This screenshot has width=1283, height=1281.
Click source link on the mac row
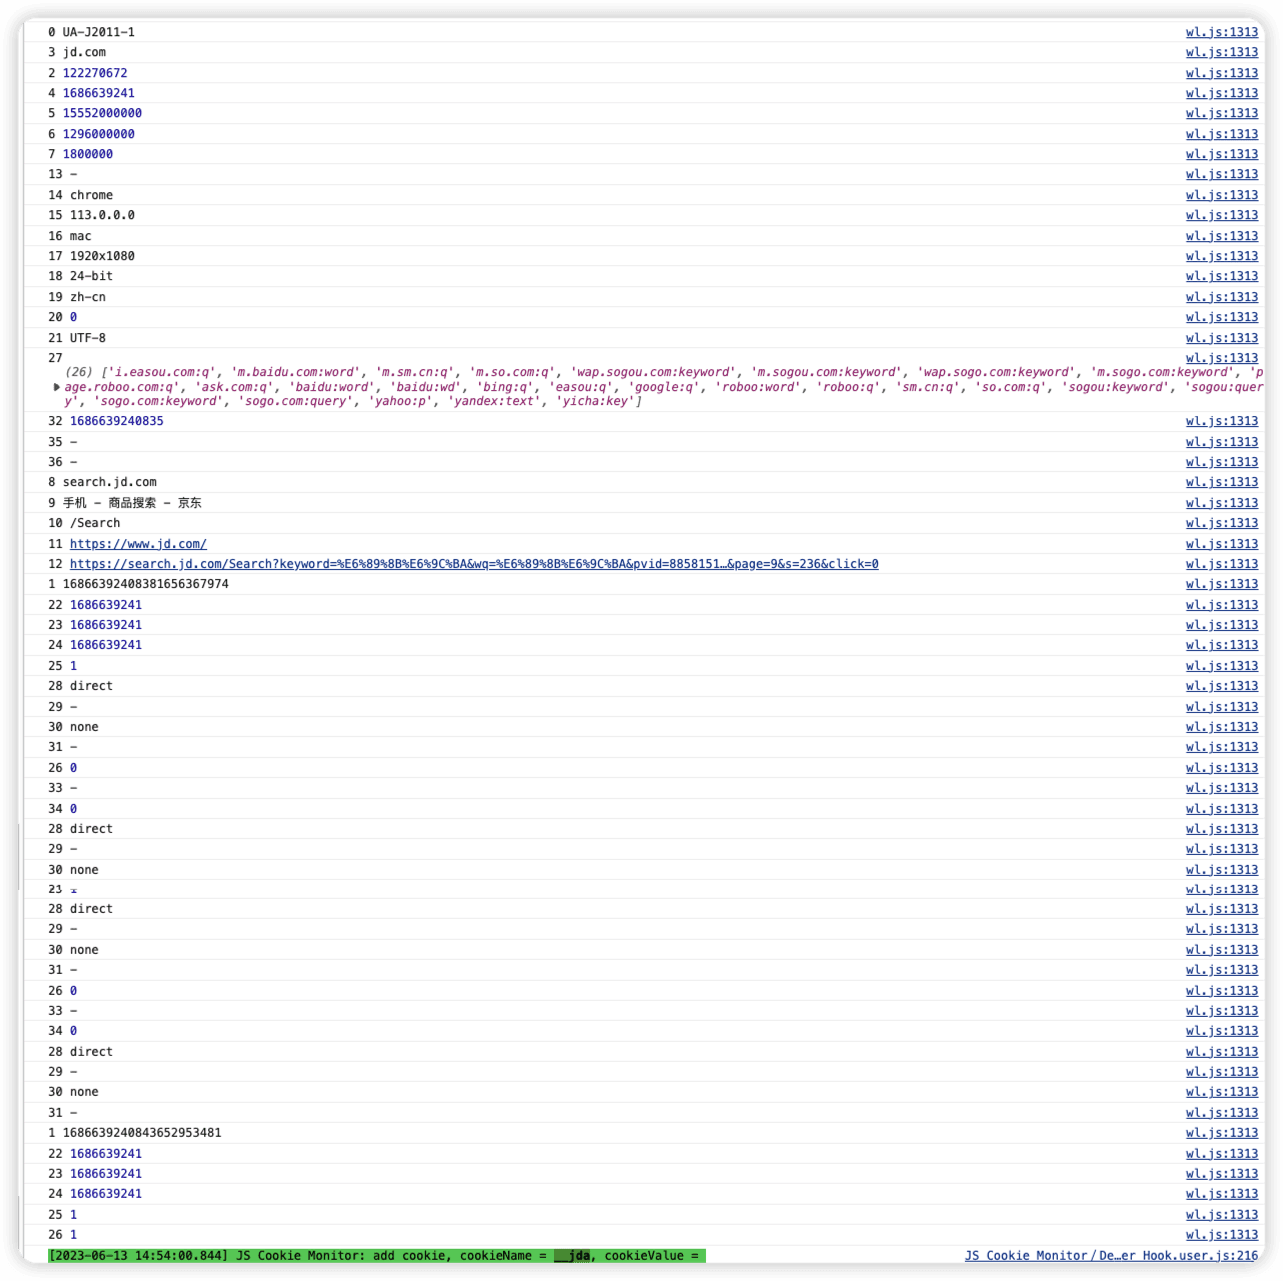pyautogui.click(x=1221, y=236)
